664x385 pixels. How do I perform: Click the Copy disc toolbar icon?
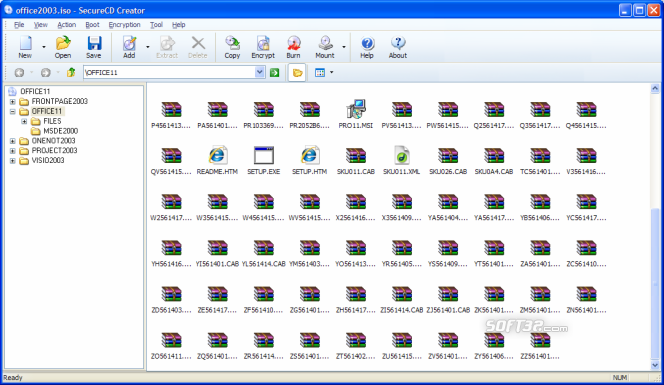pos(232,47)
